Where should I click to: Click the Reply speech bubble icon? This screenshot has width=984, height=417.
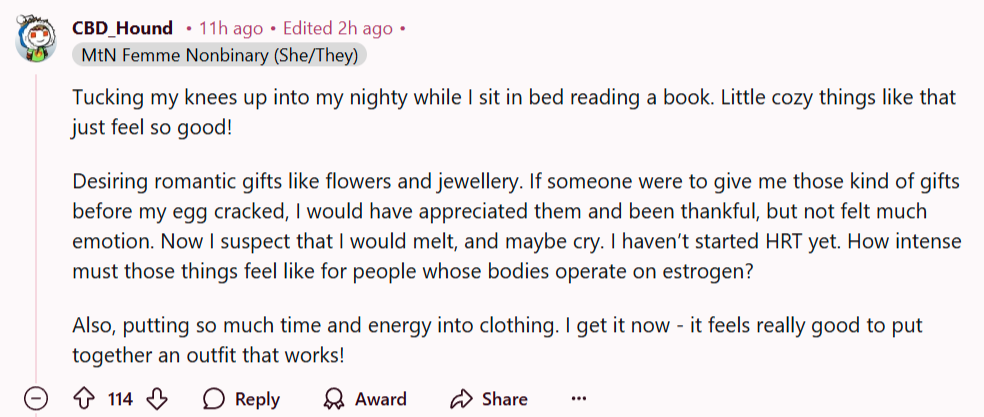(x=215, y=399)
